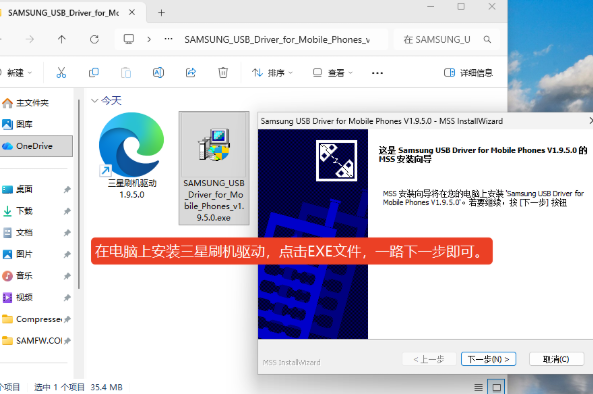Open the 排序 sort dropdown
This screenshot has width=593, height=394.
coord(272,73)
